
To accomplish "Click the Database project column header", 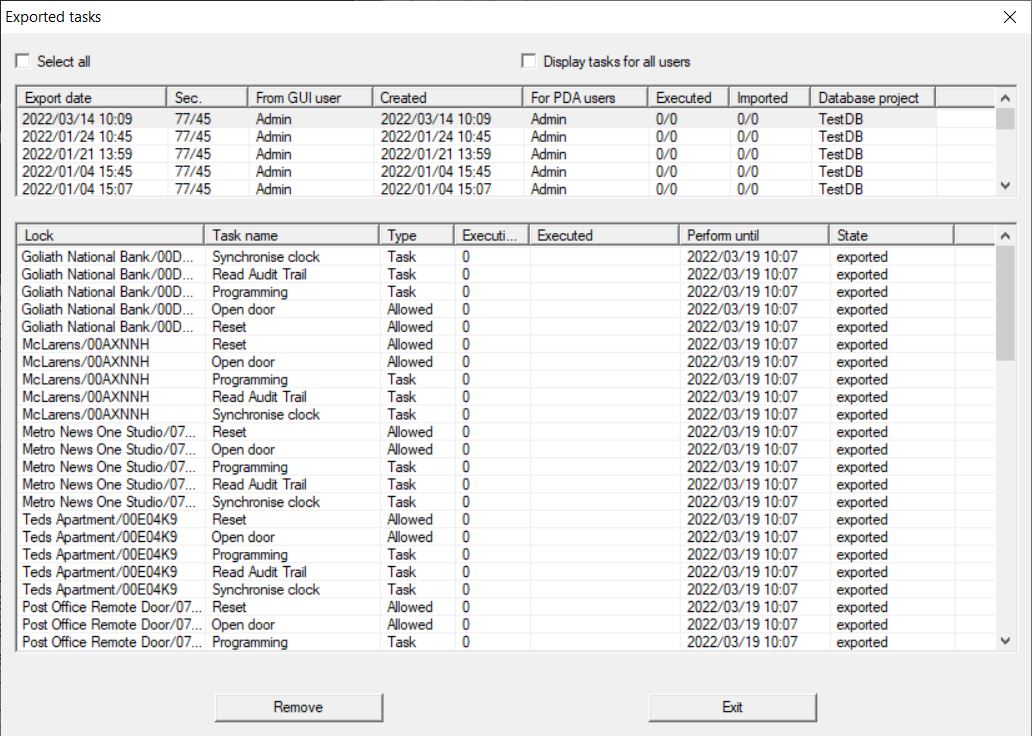I will 871,98.
